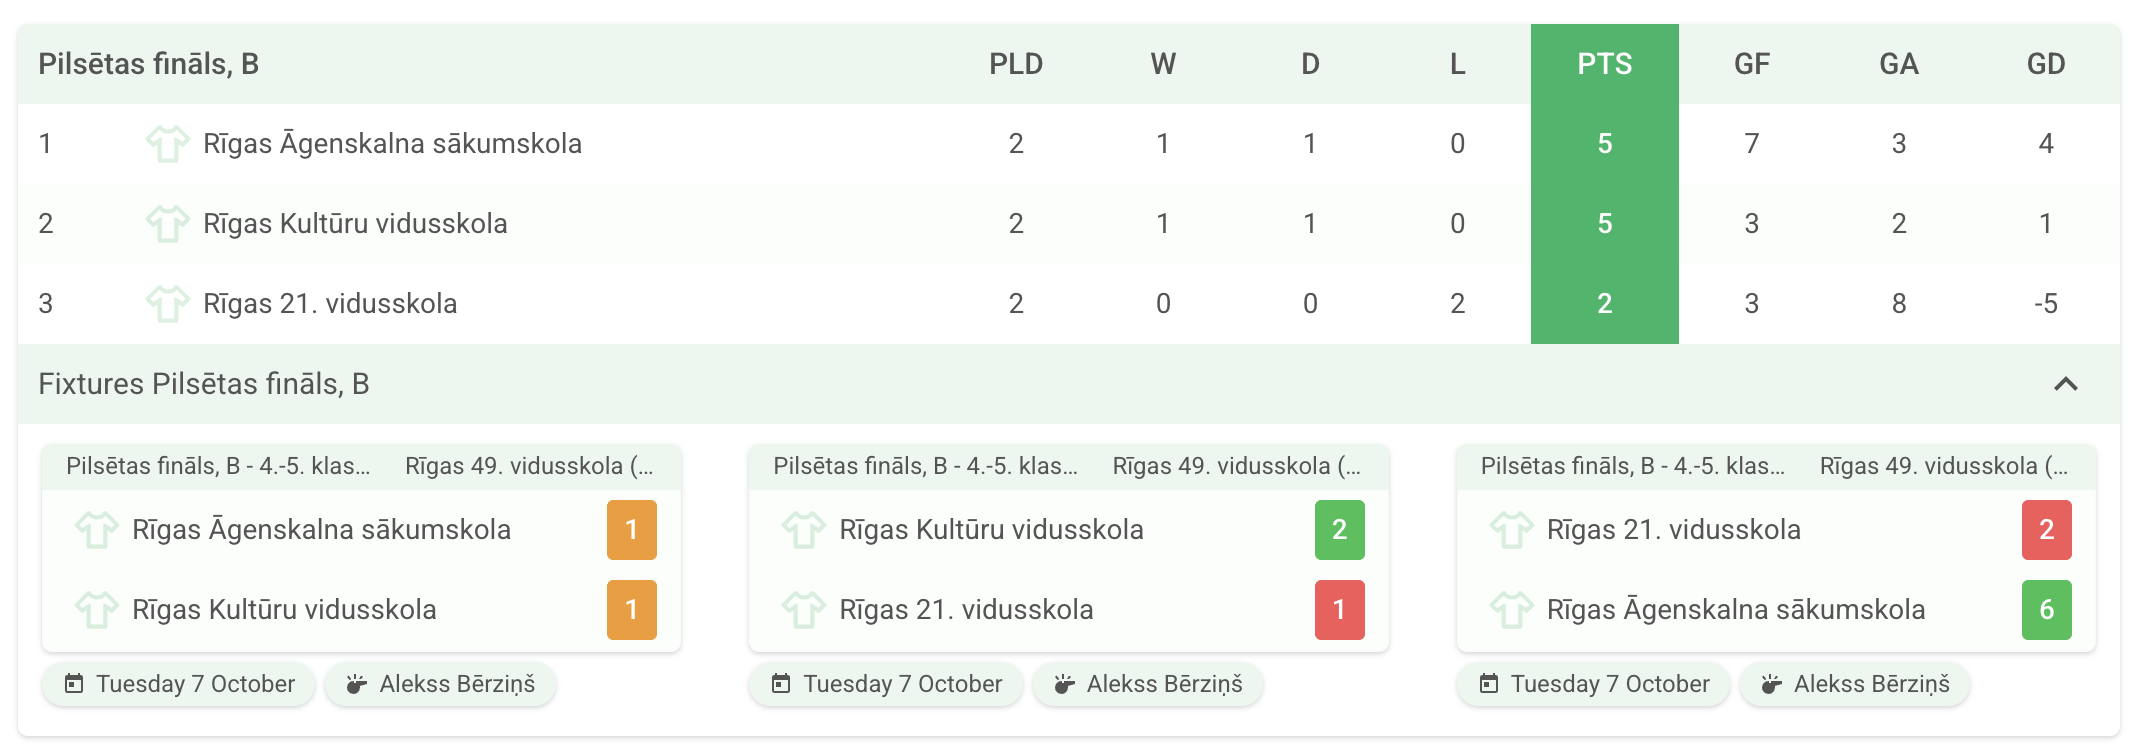Click the jersey icon beside Rīgas 21. vidusskola in standings
Image resolution: width=2148 pixels, height=750 pixels.
pos(167,304)
